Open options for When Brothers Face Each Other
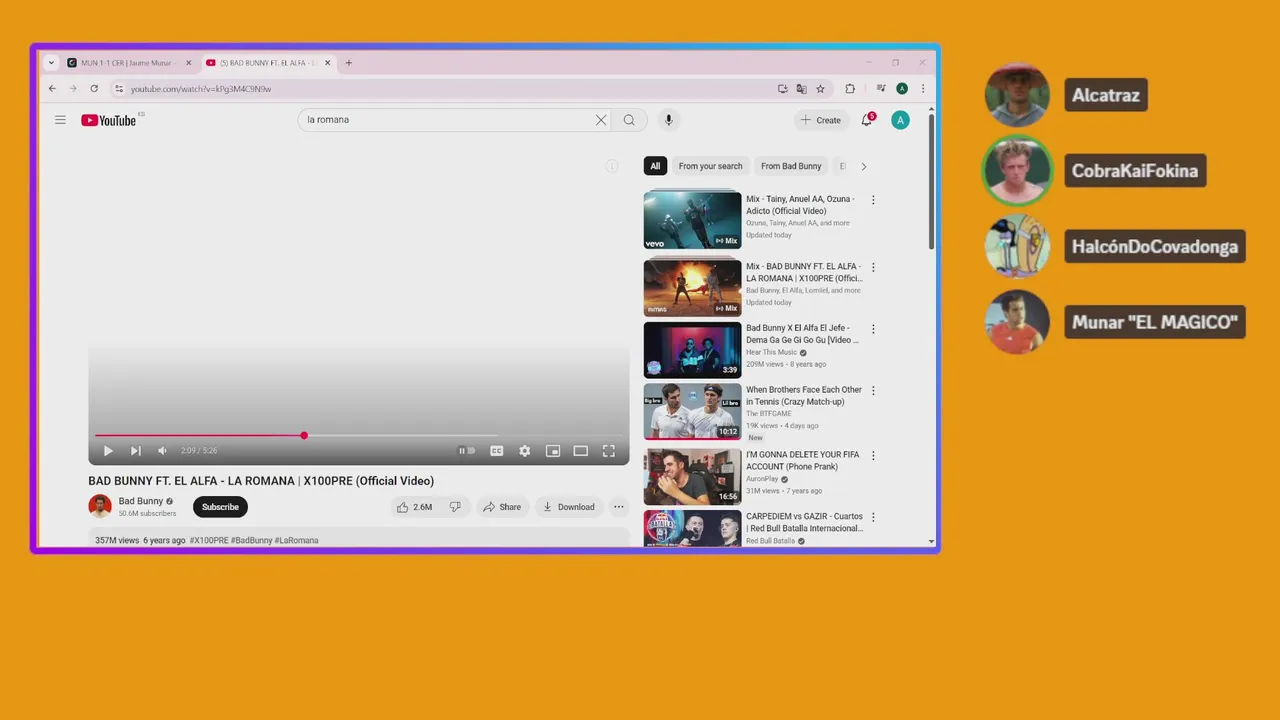This screenshot has height=720, width=1280. click(873, 391)
